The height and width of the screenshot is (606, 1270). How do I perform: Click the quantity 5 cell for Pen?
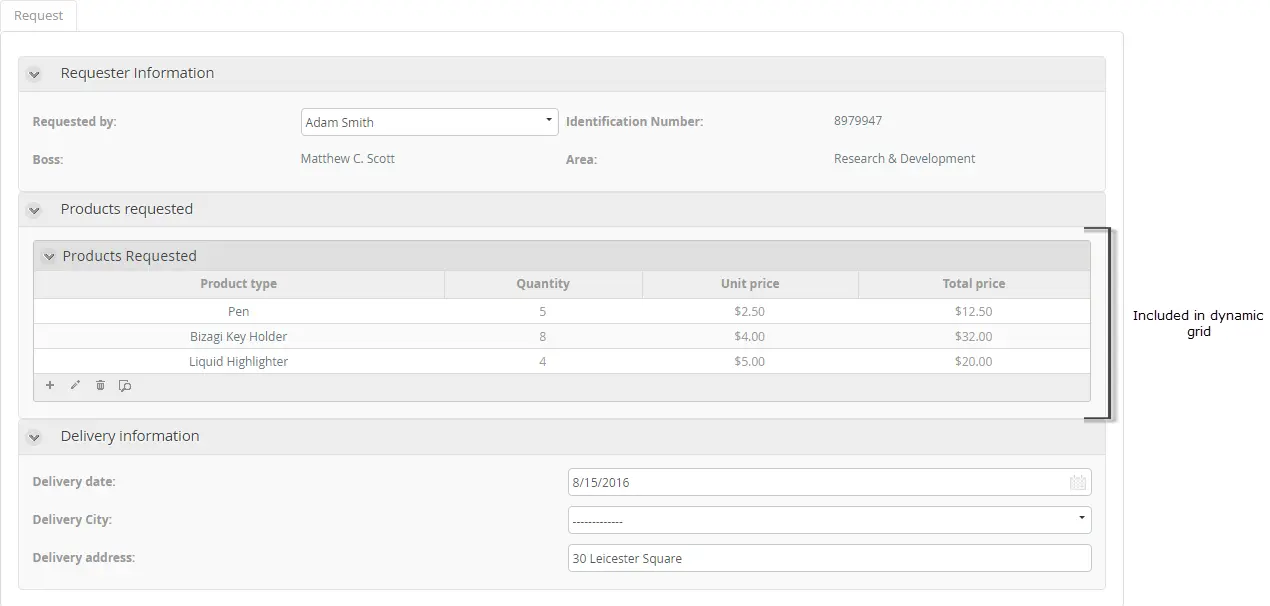pos(543,311)
